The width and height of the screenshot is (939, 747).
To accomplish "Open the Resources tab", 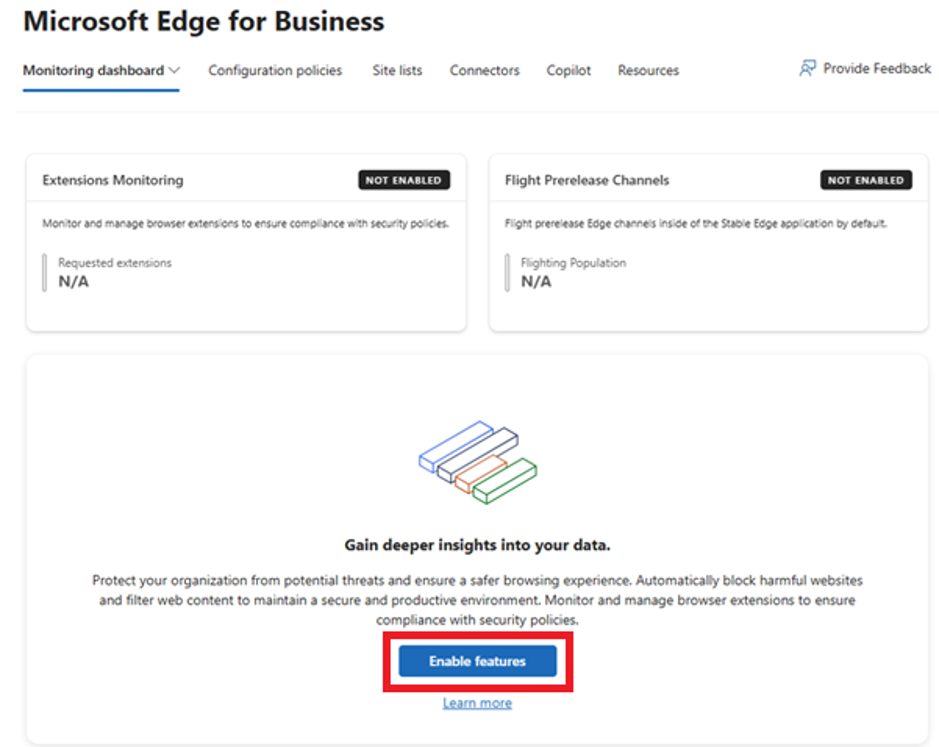I will (x=648, y=71).
